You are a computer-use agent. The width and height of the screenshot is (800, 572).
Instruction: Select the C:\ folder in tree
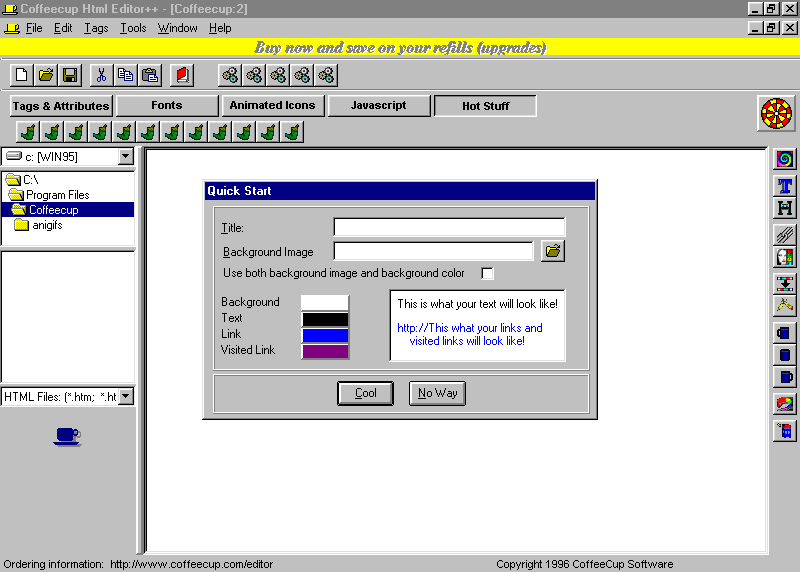tap(22, 180)
